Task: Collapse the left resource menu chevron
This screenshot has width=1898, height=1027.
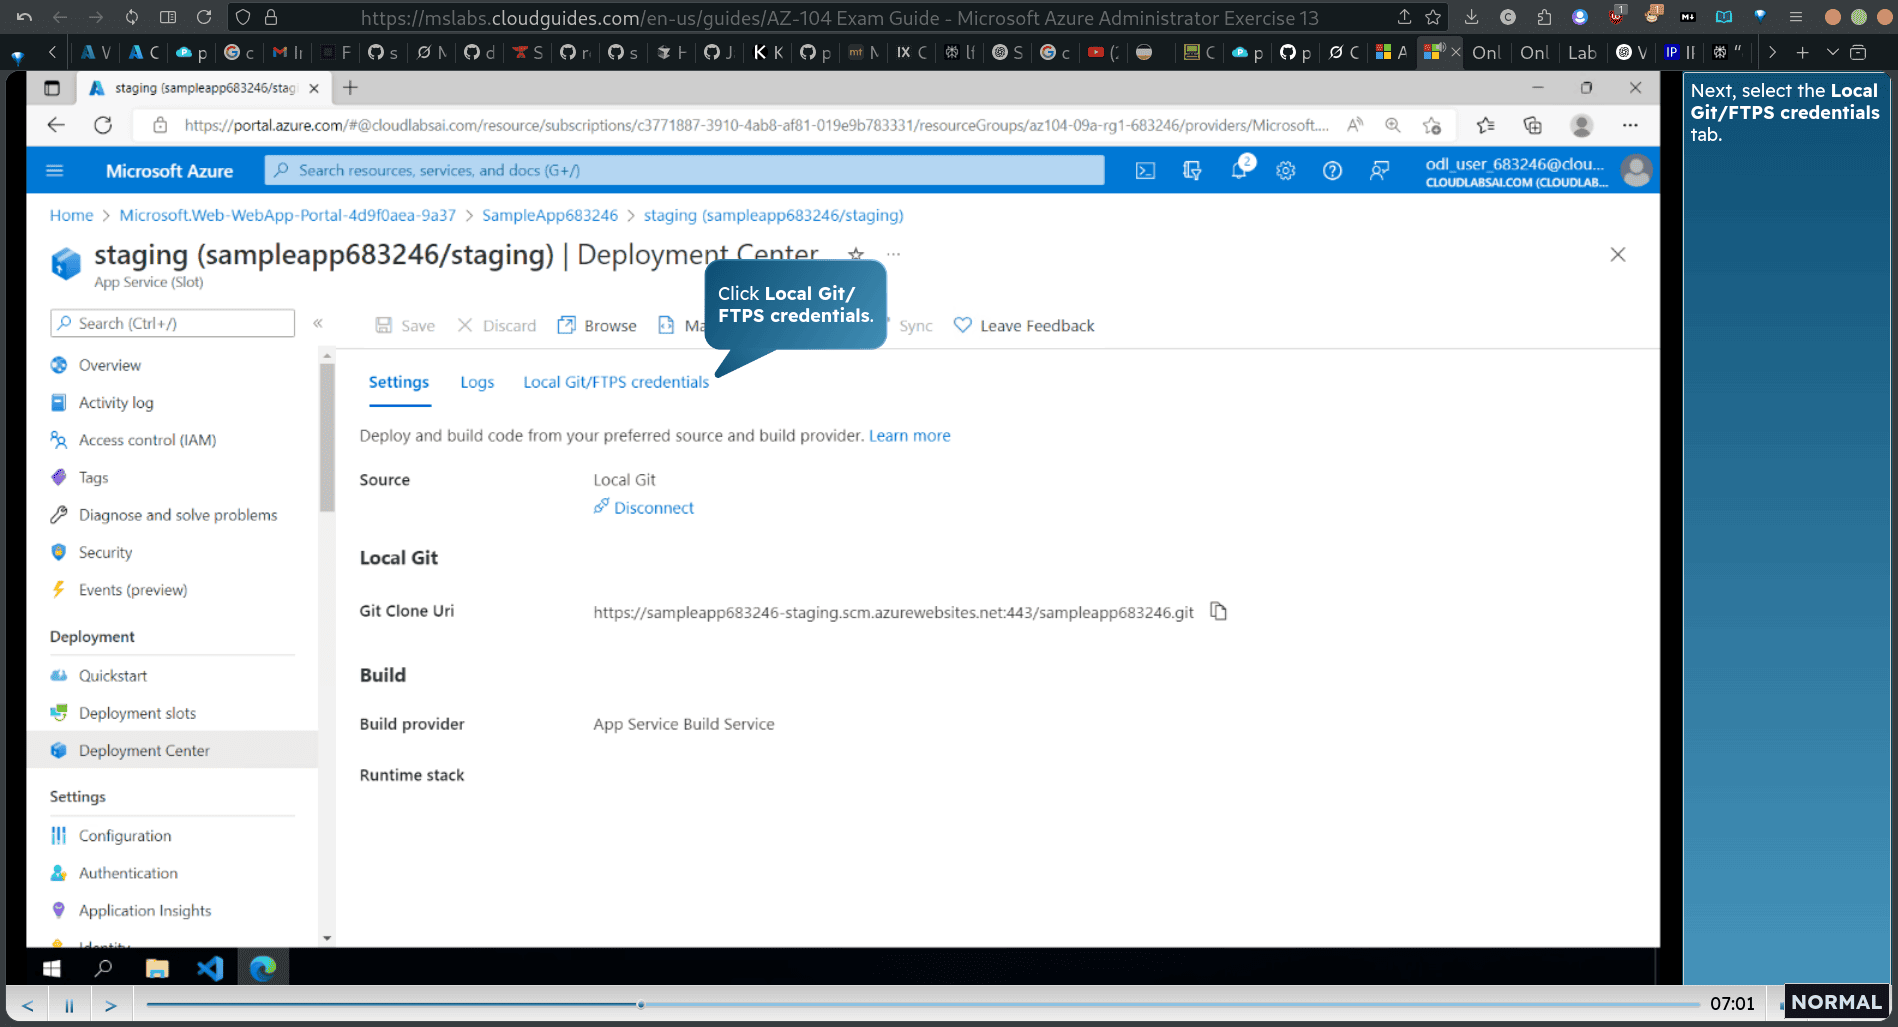Action: pos(318,323)
